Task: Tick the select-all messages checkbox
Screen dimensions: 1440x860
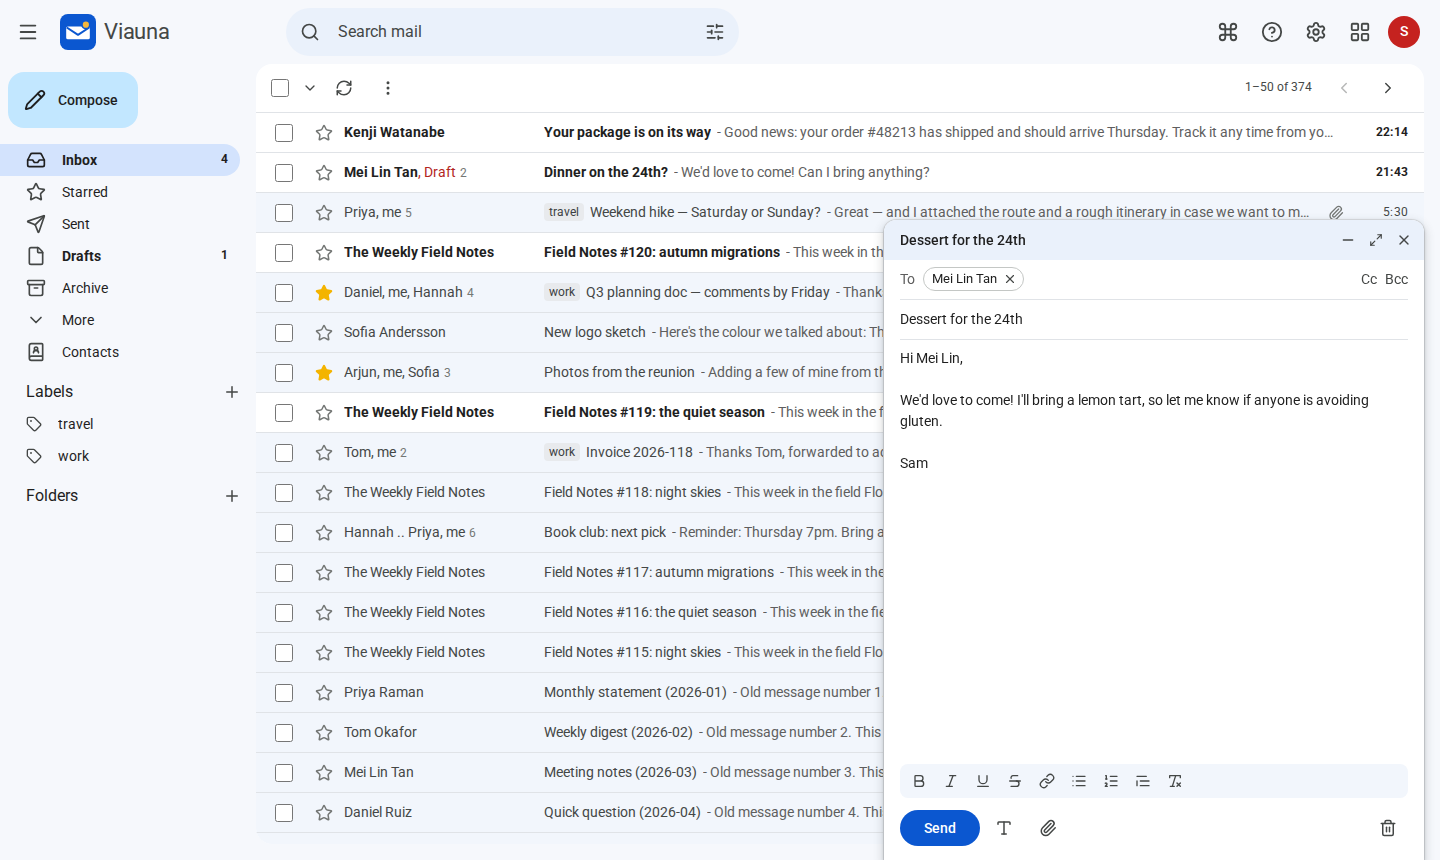Action: coord(280,88)
